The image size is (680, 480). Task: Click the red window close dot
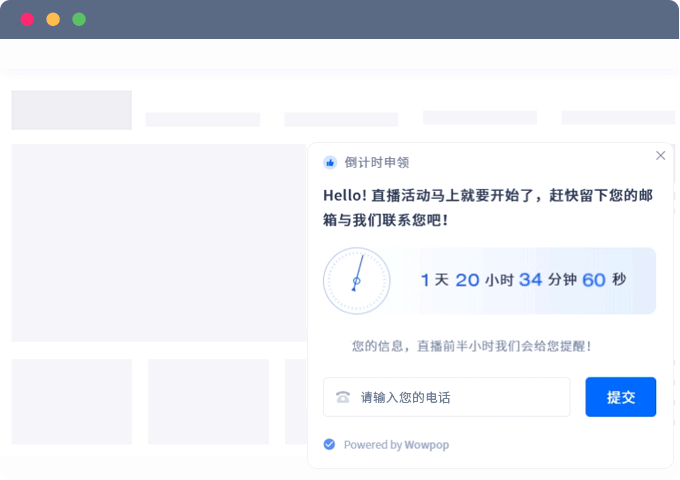coord(27,20)
